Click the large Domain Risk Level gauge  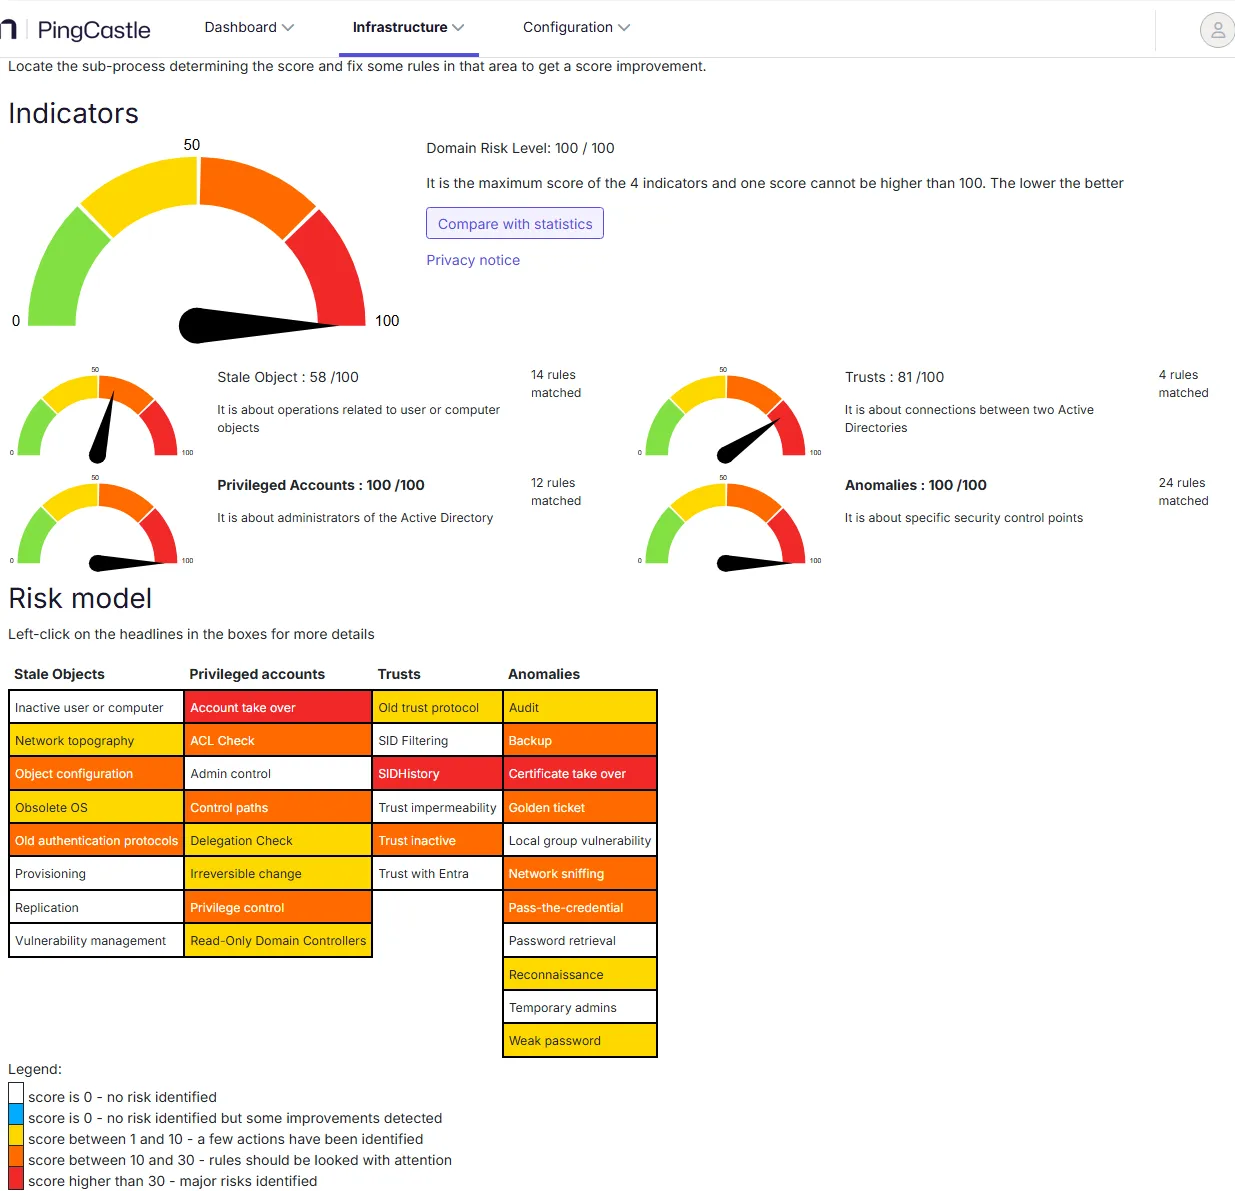(x=198, y=242)
